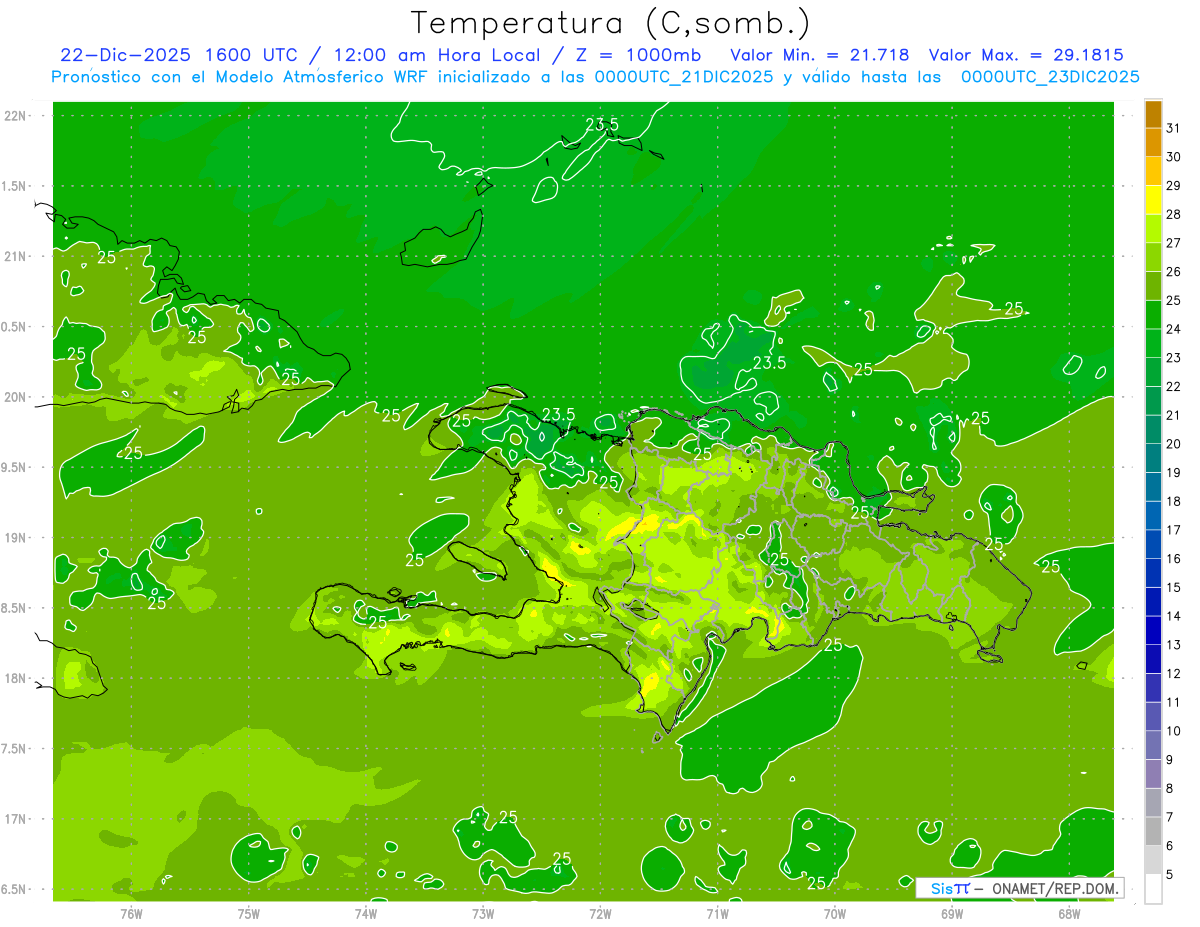Click the legend value '5'

pyautogui.click(x=1170, y=875)
